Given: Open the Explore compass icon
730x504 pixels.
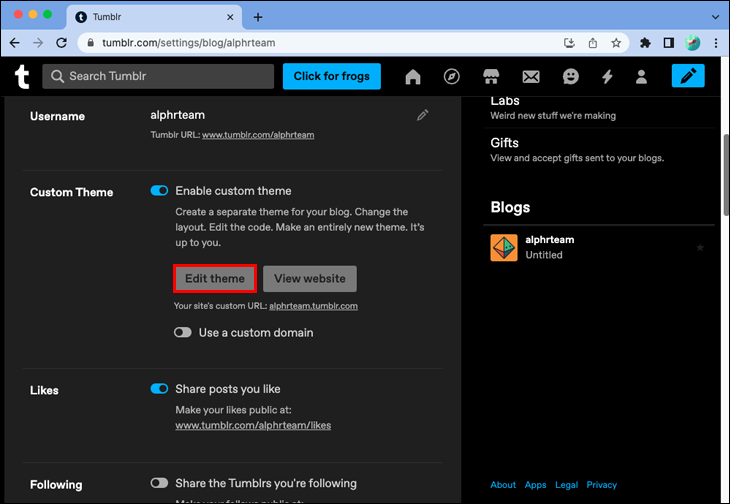Looking at the screenshot, I should click(x=452, y=77).
